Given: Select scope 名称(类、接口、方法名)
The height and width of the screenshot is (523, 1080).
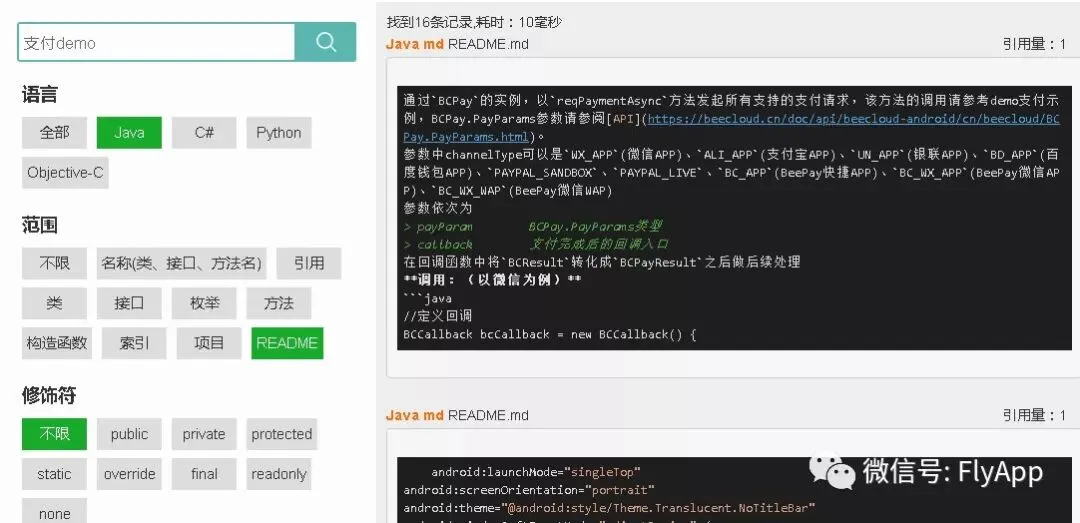Looking at the screenshot, I should [181, 263].
